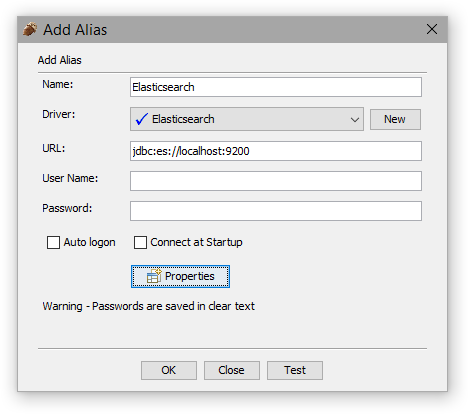Confirm the alias with OK

pyautogui.click(x=169, y=370)
